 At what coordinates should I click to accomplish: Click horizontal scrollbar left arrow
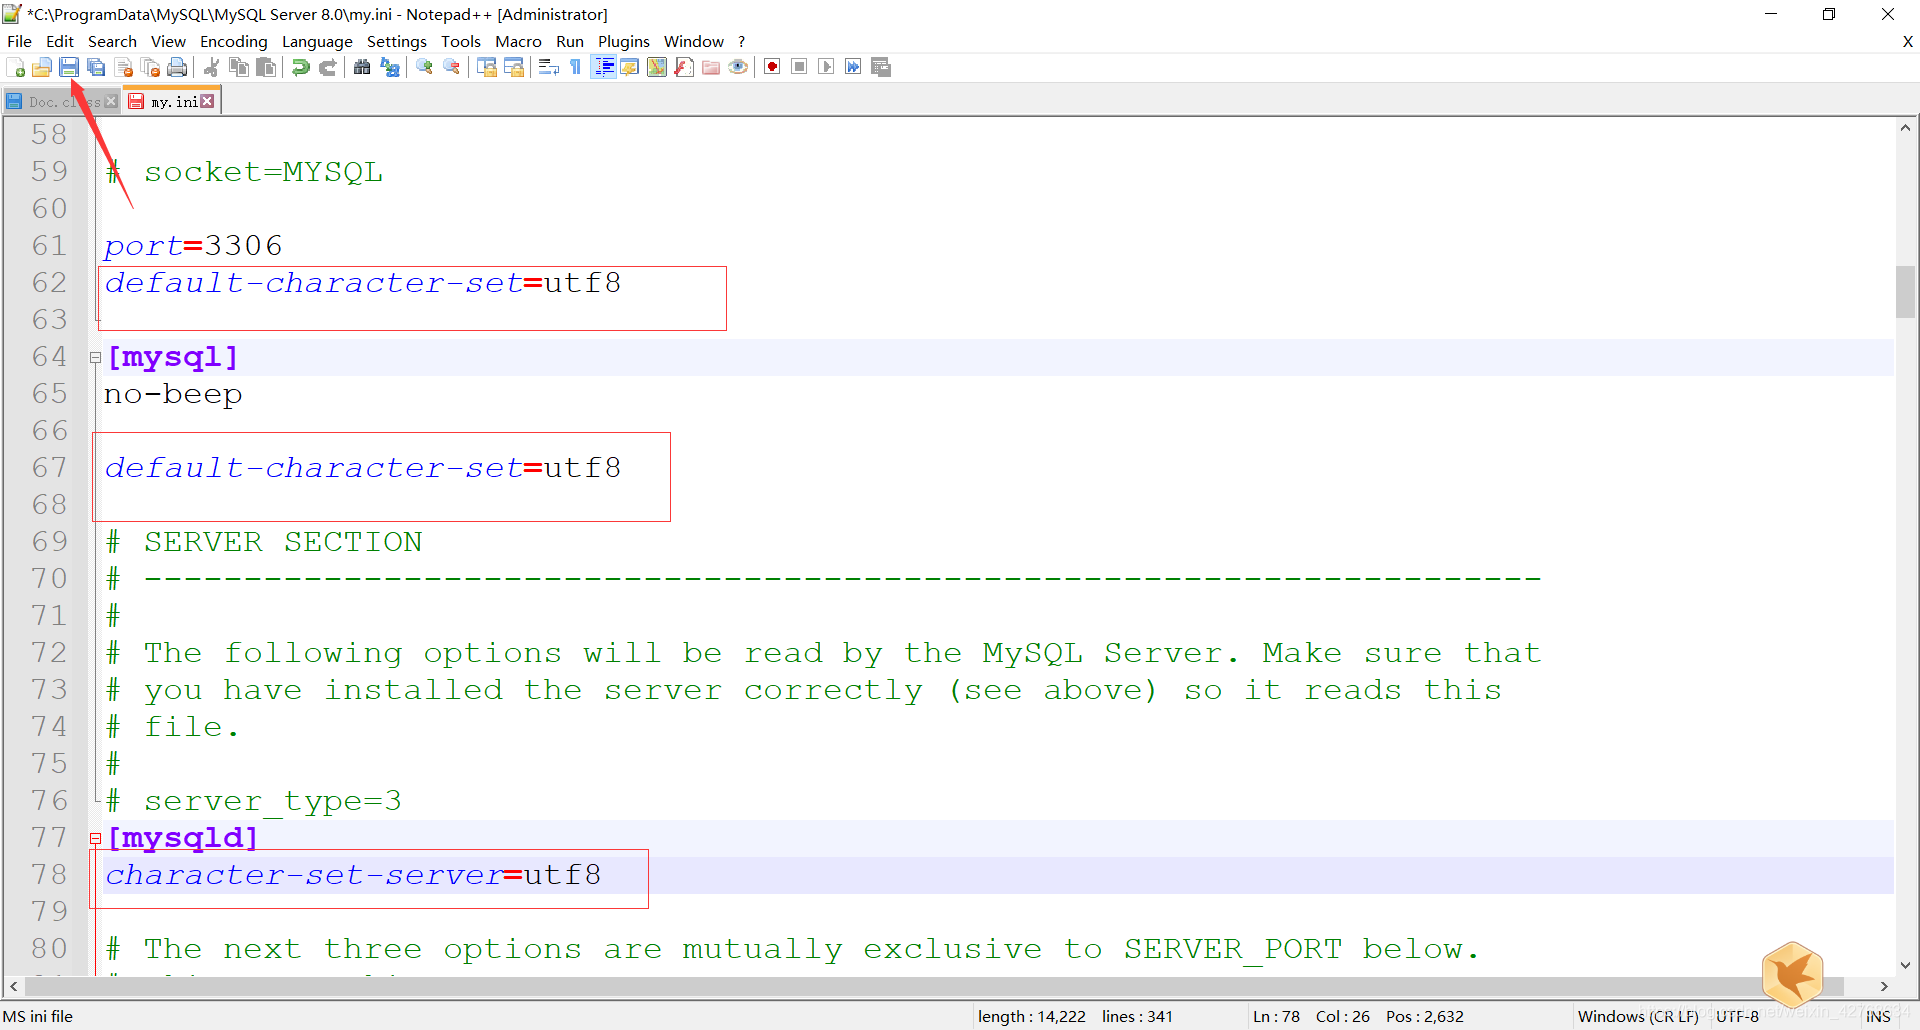tap(13, 986)
